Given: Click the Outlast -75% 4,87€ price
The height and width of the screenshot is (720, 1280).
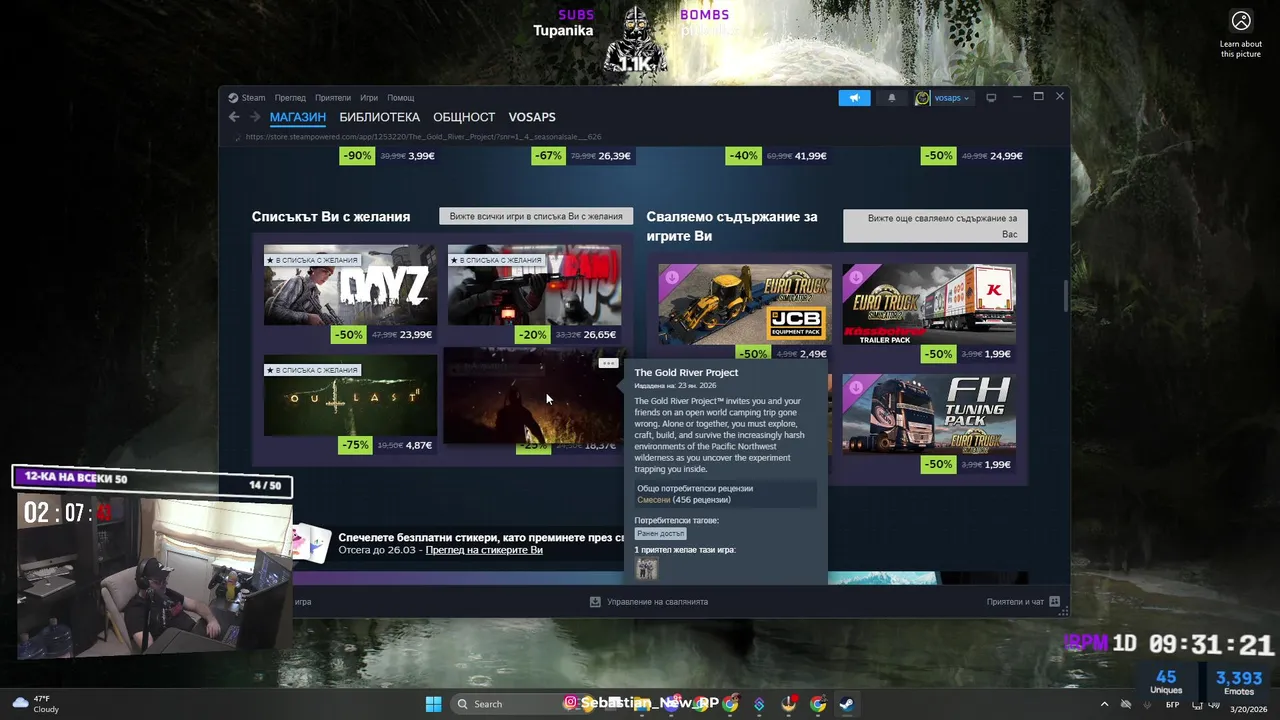Looking at the screenshot, I should 387,445.
